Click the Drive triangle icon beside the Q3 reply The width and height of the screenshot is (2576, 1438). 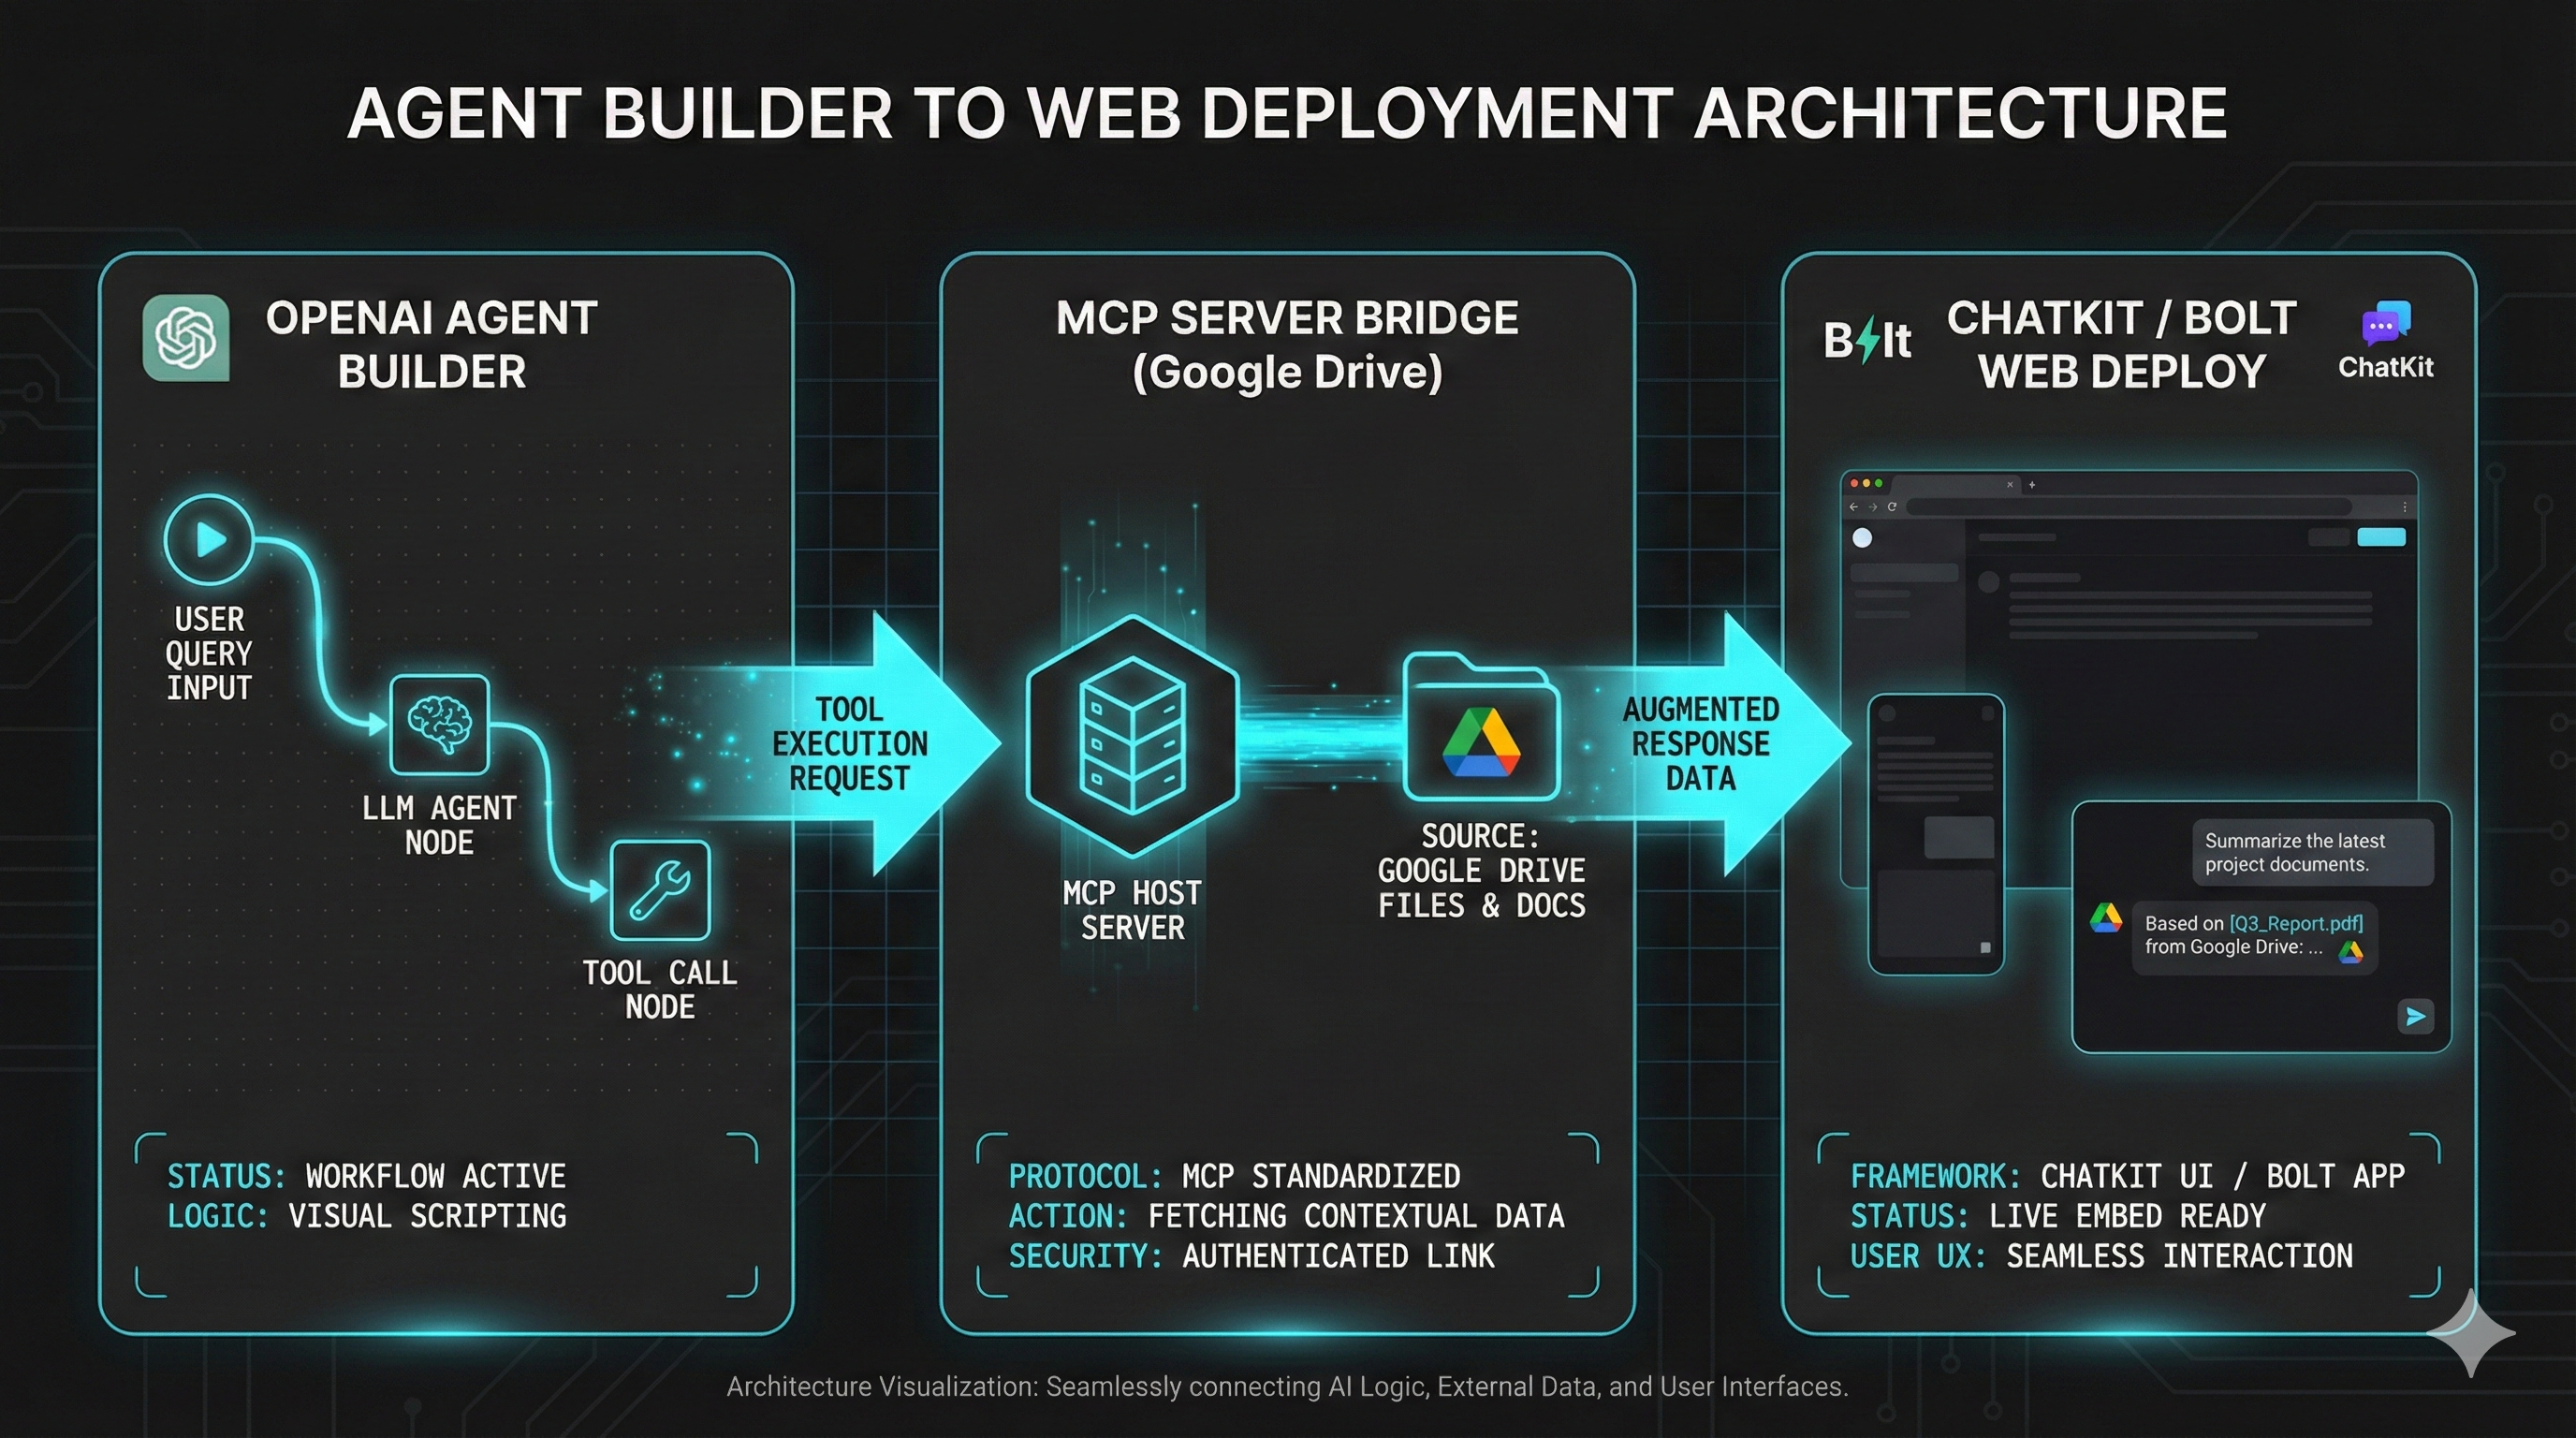coord(2107,921)
